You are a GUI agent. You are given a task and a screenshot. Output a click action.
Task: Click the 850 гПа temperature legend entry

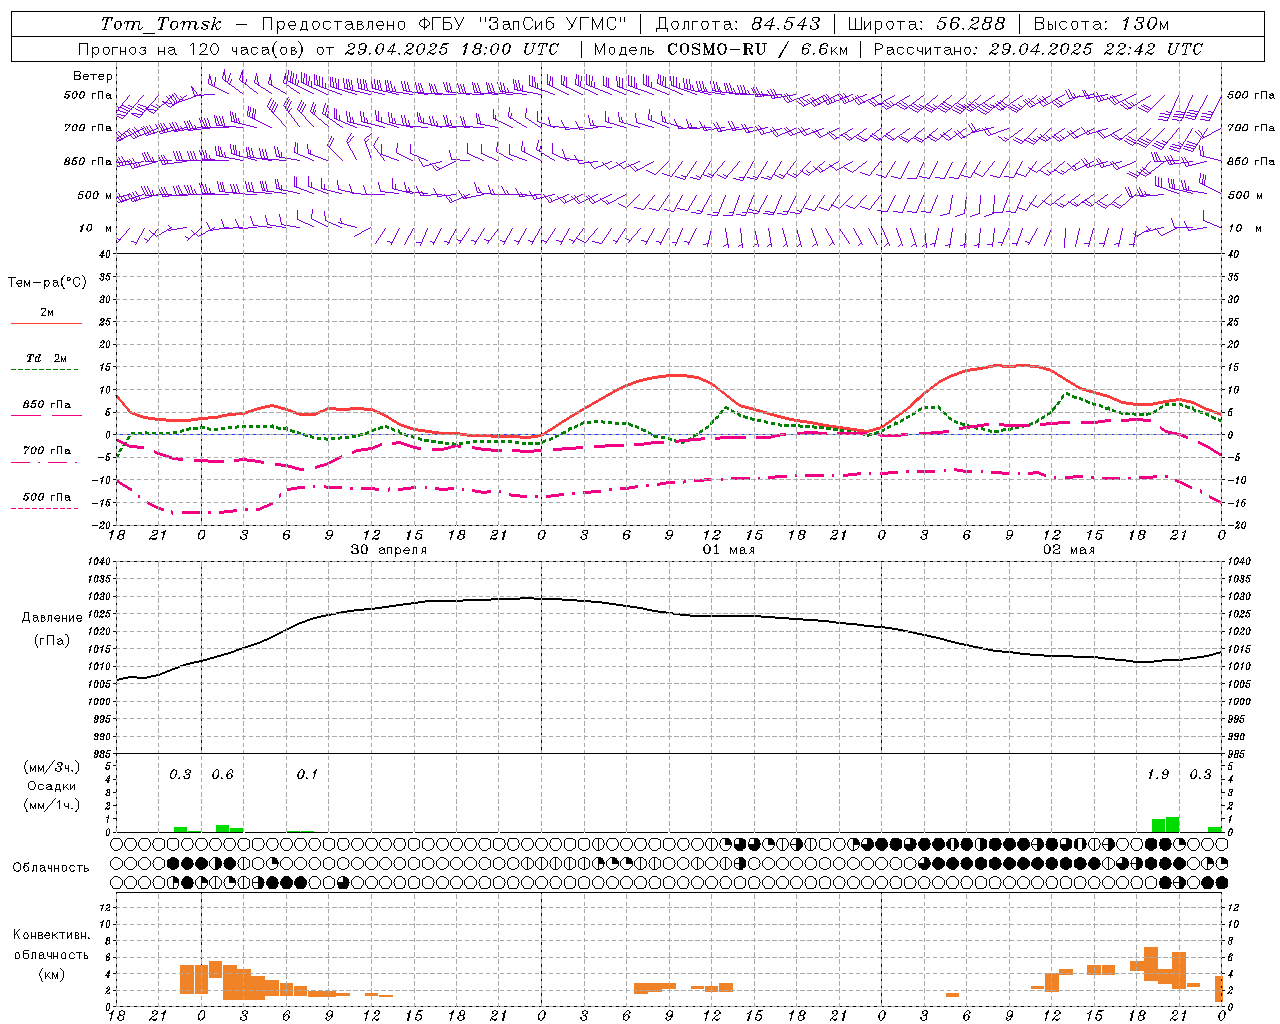click(47, 405)
